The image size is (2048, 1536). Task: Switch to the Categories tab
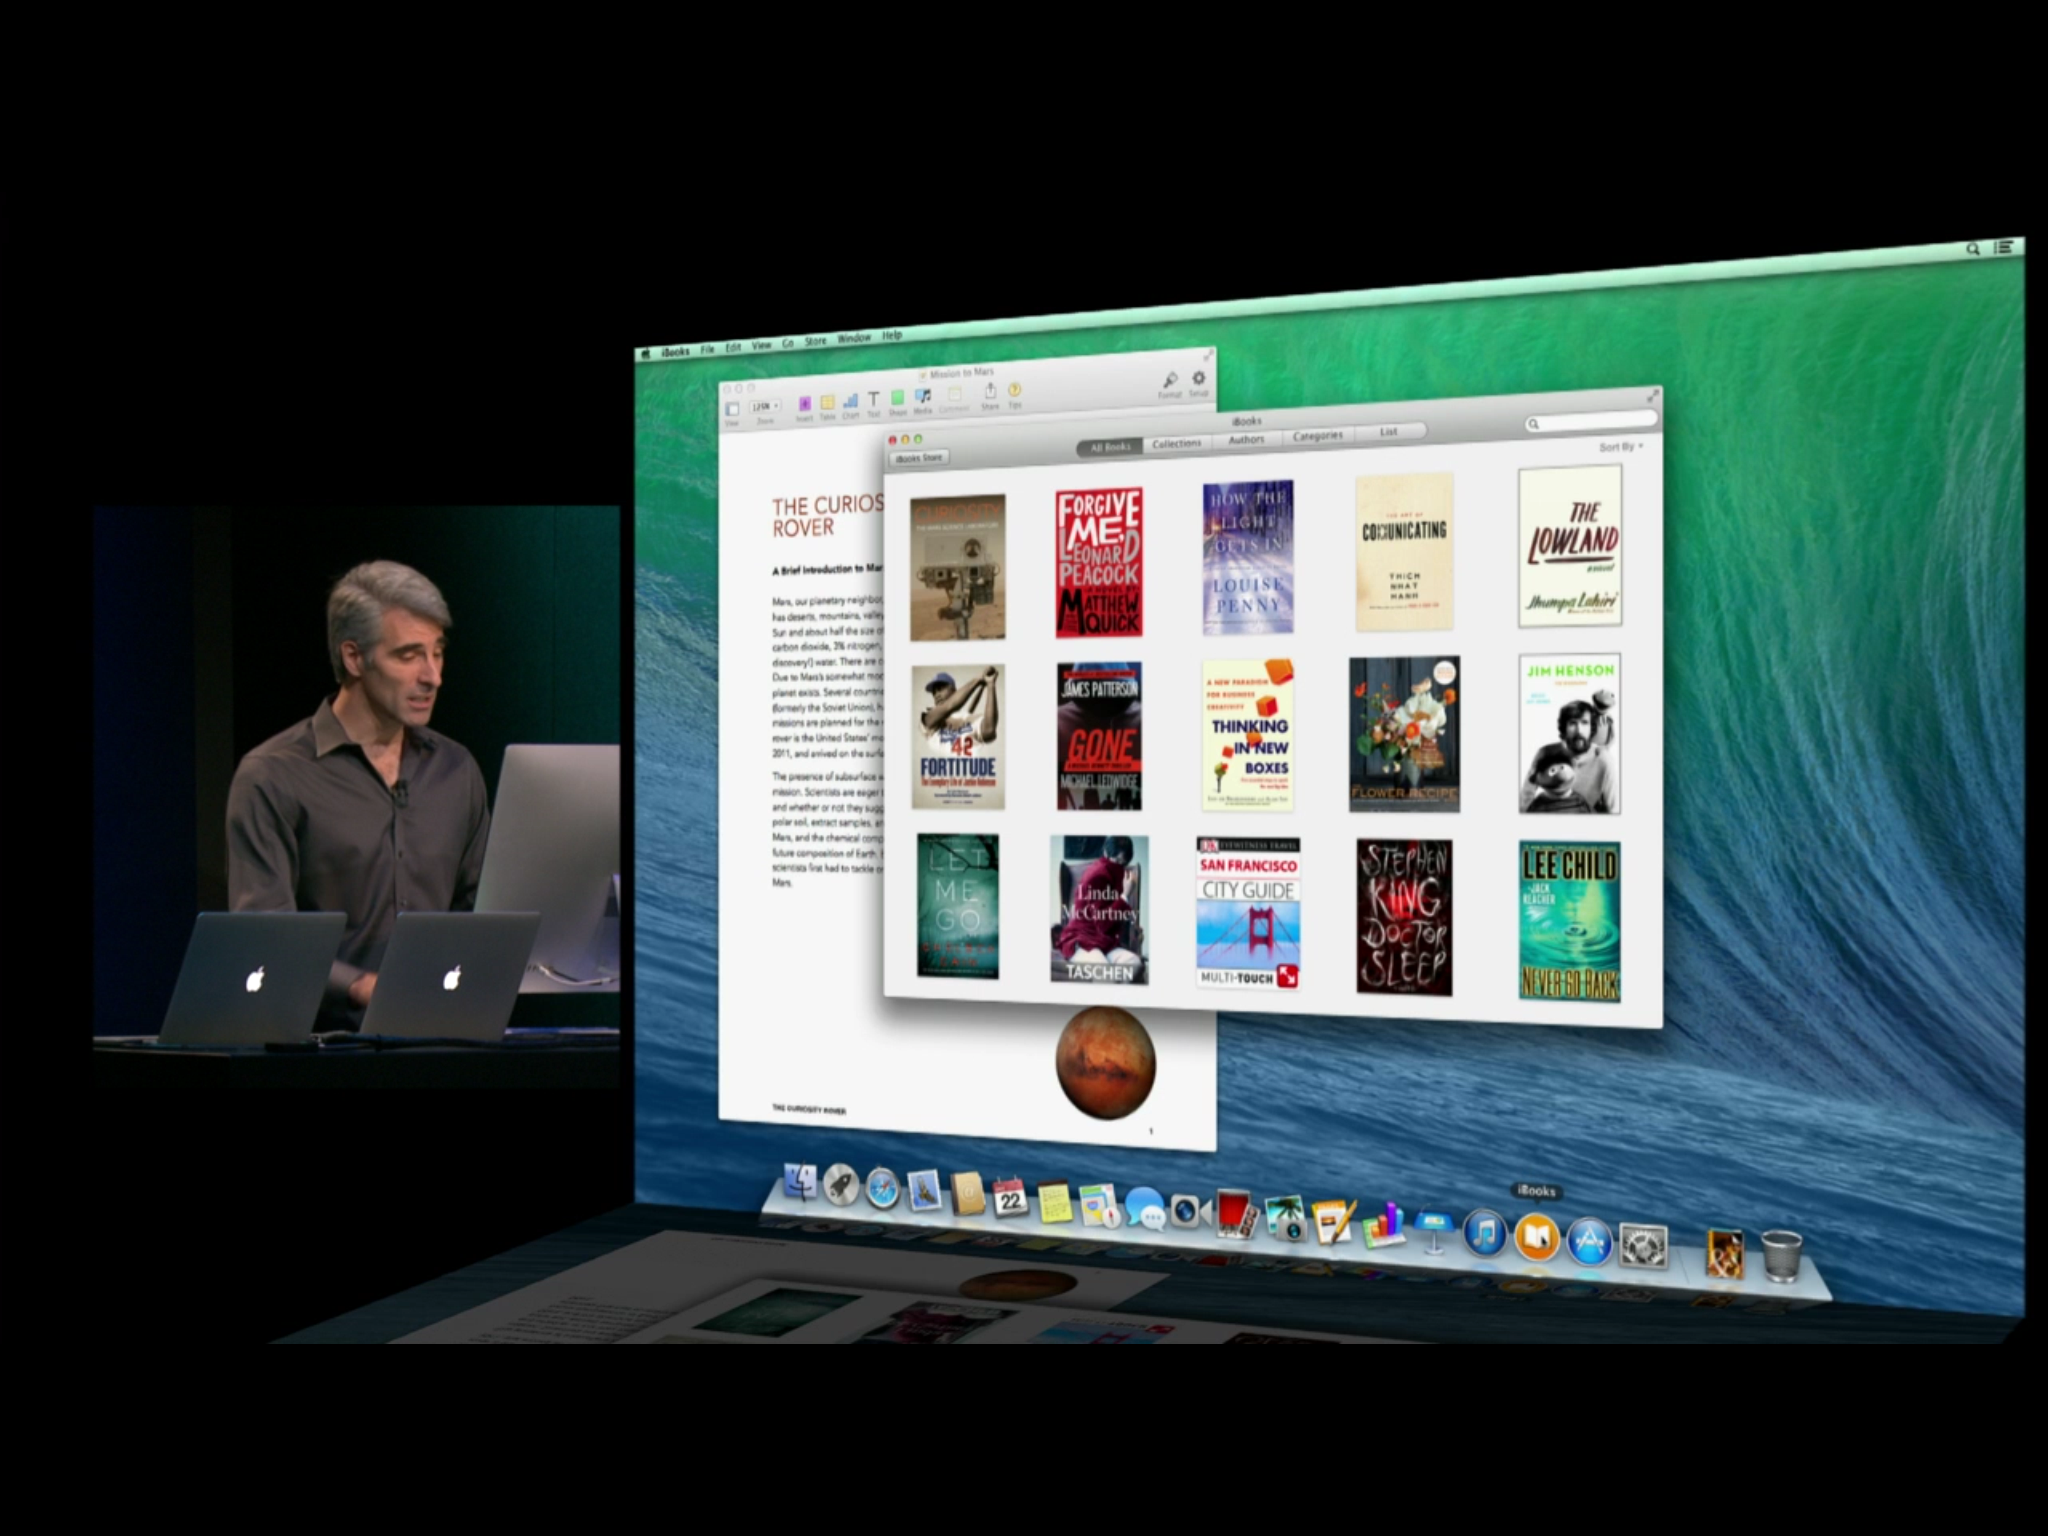[1317, 435]
